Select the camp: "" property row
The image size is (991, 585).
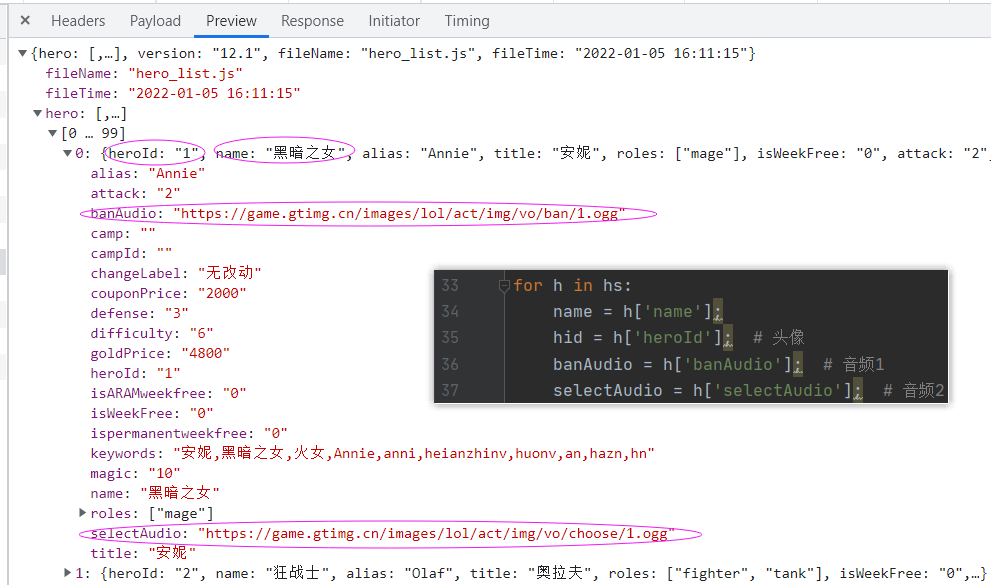tap(123, 234)
